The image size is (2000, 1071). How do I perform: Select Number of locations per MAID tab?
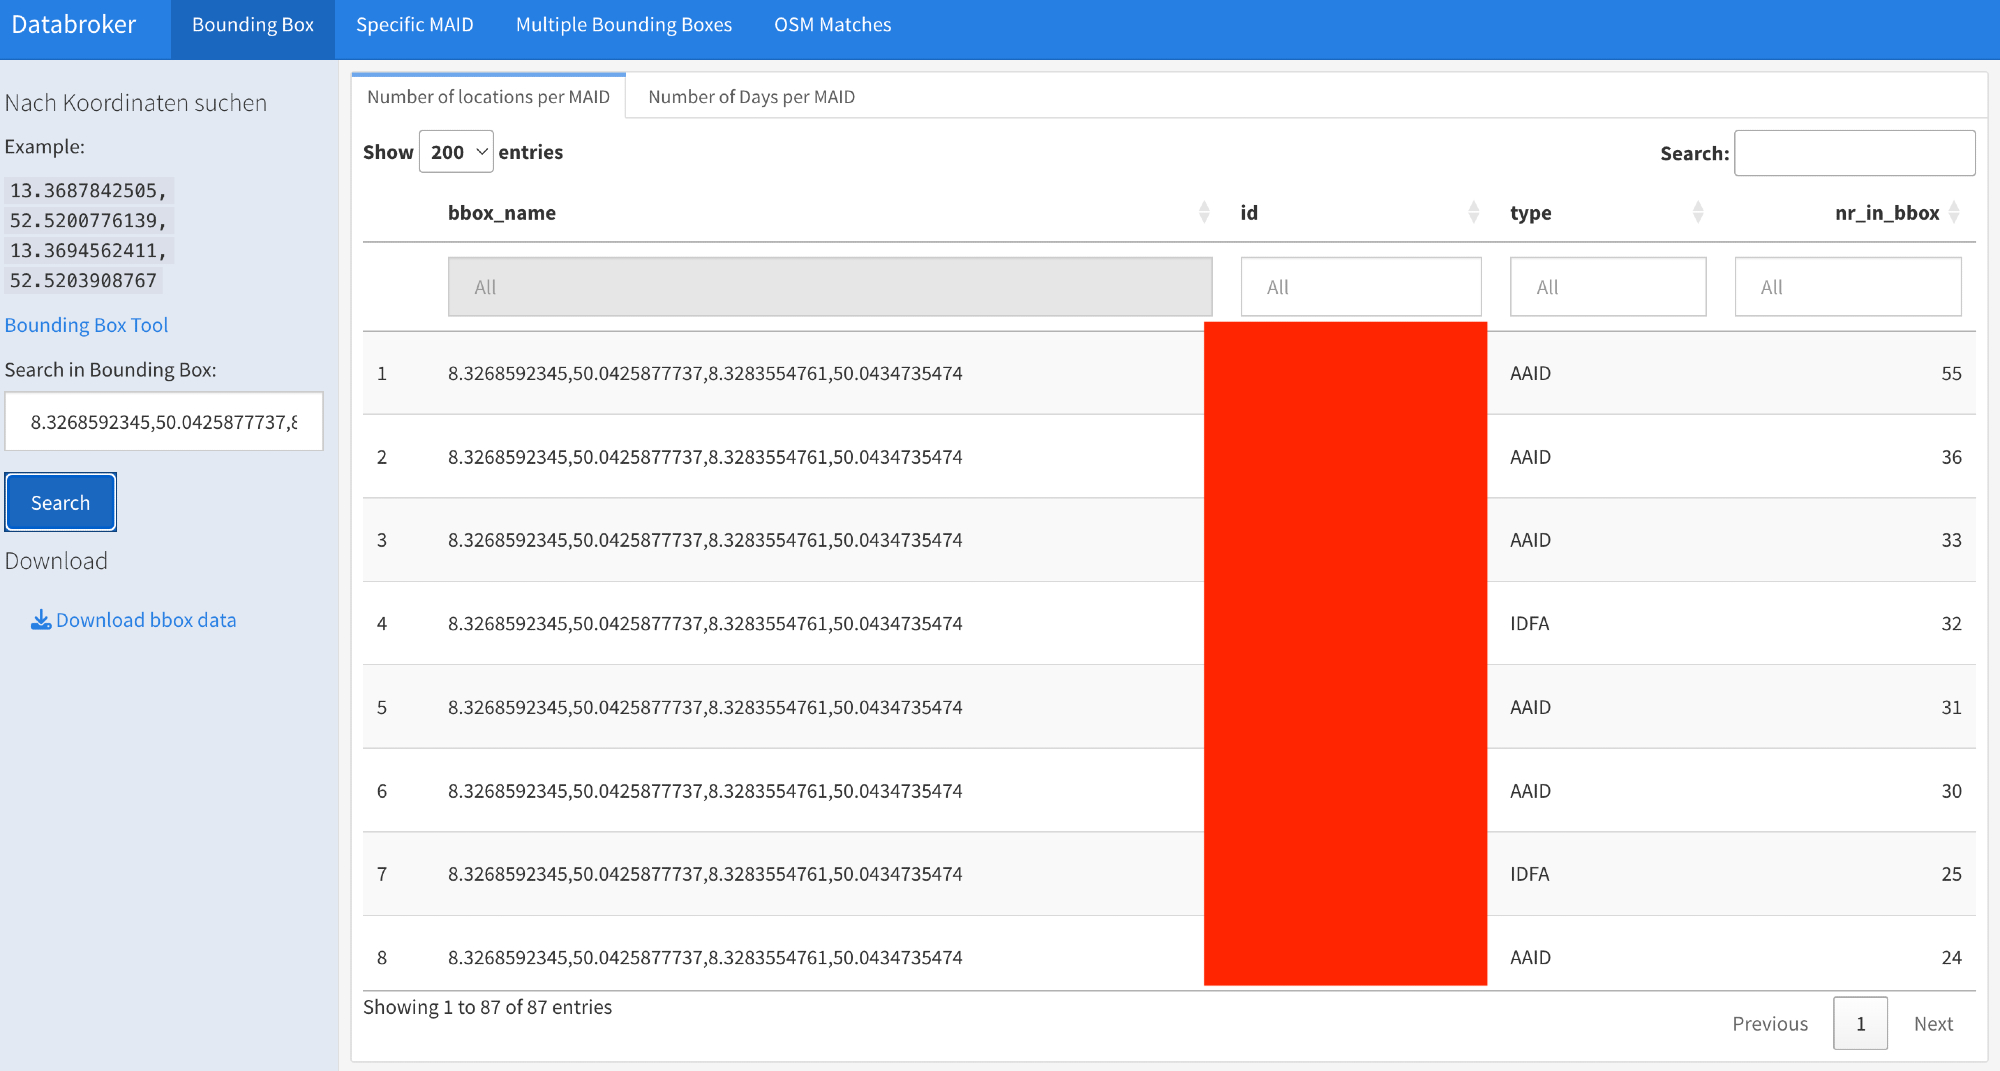click(x=488, y=97)
